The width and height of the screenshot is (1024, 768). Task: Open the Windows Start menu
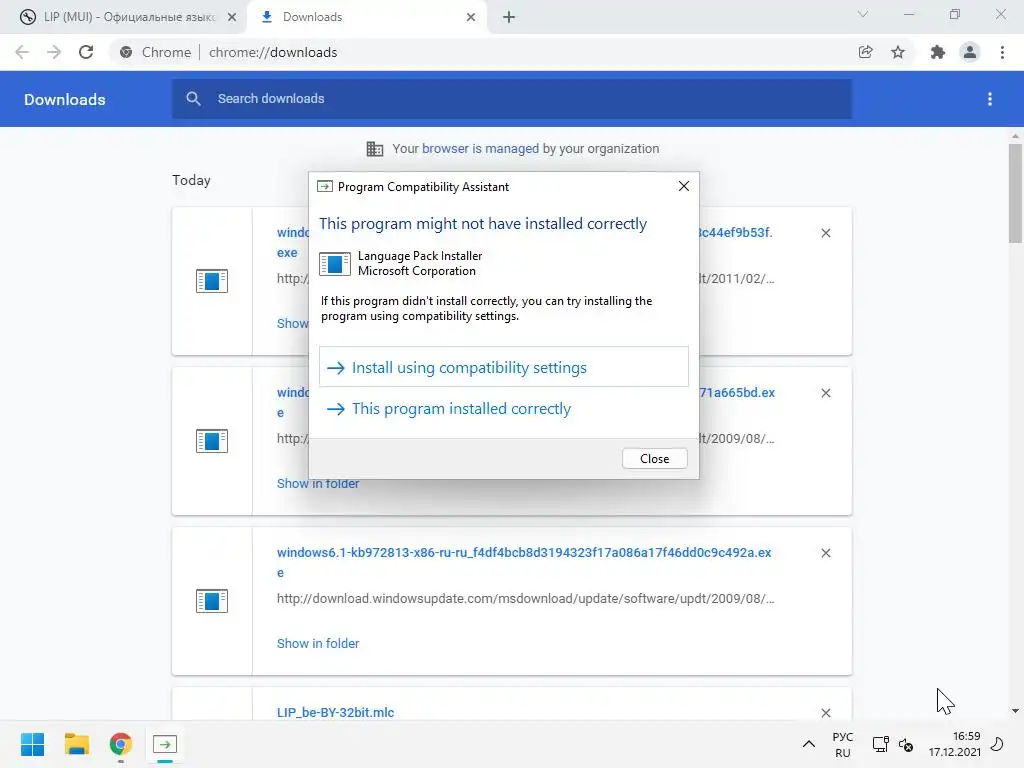tap(32, 744)
